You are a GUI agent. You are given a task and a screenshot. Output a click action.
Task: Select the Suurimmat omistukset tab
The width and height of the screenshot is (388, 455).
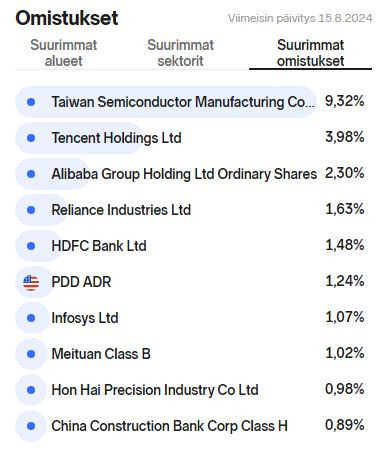310,53
